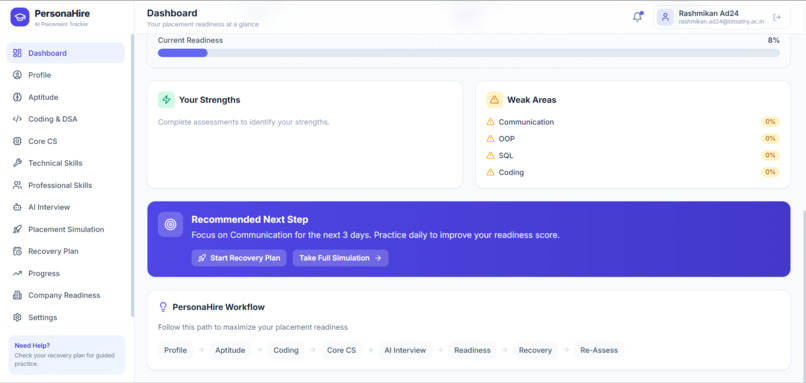The height and width of the screenshot is (383, 806).
Task: Click Take Full Simulation button
Action: pos(340,258)
